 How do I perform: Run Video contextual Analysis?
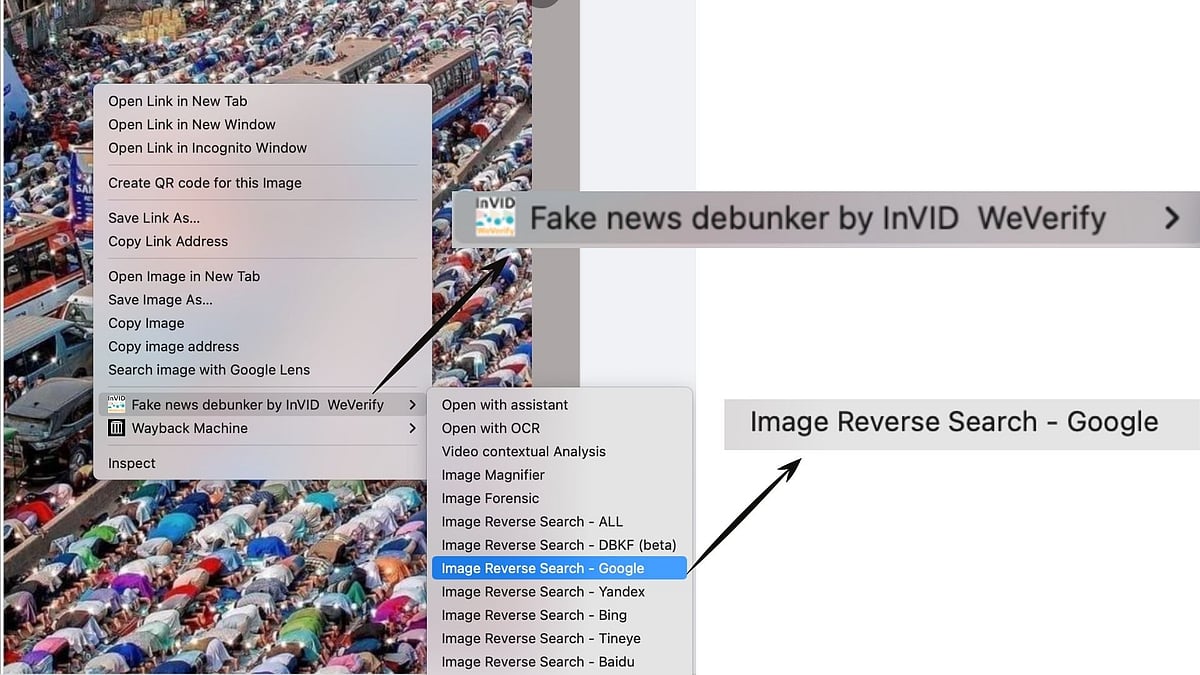point(524,451)
